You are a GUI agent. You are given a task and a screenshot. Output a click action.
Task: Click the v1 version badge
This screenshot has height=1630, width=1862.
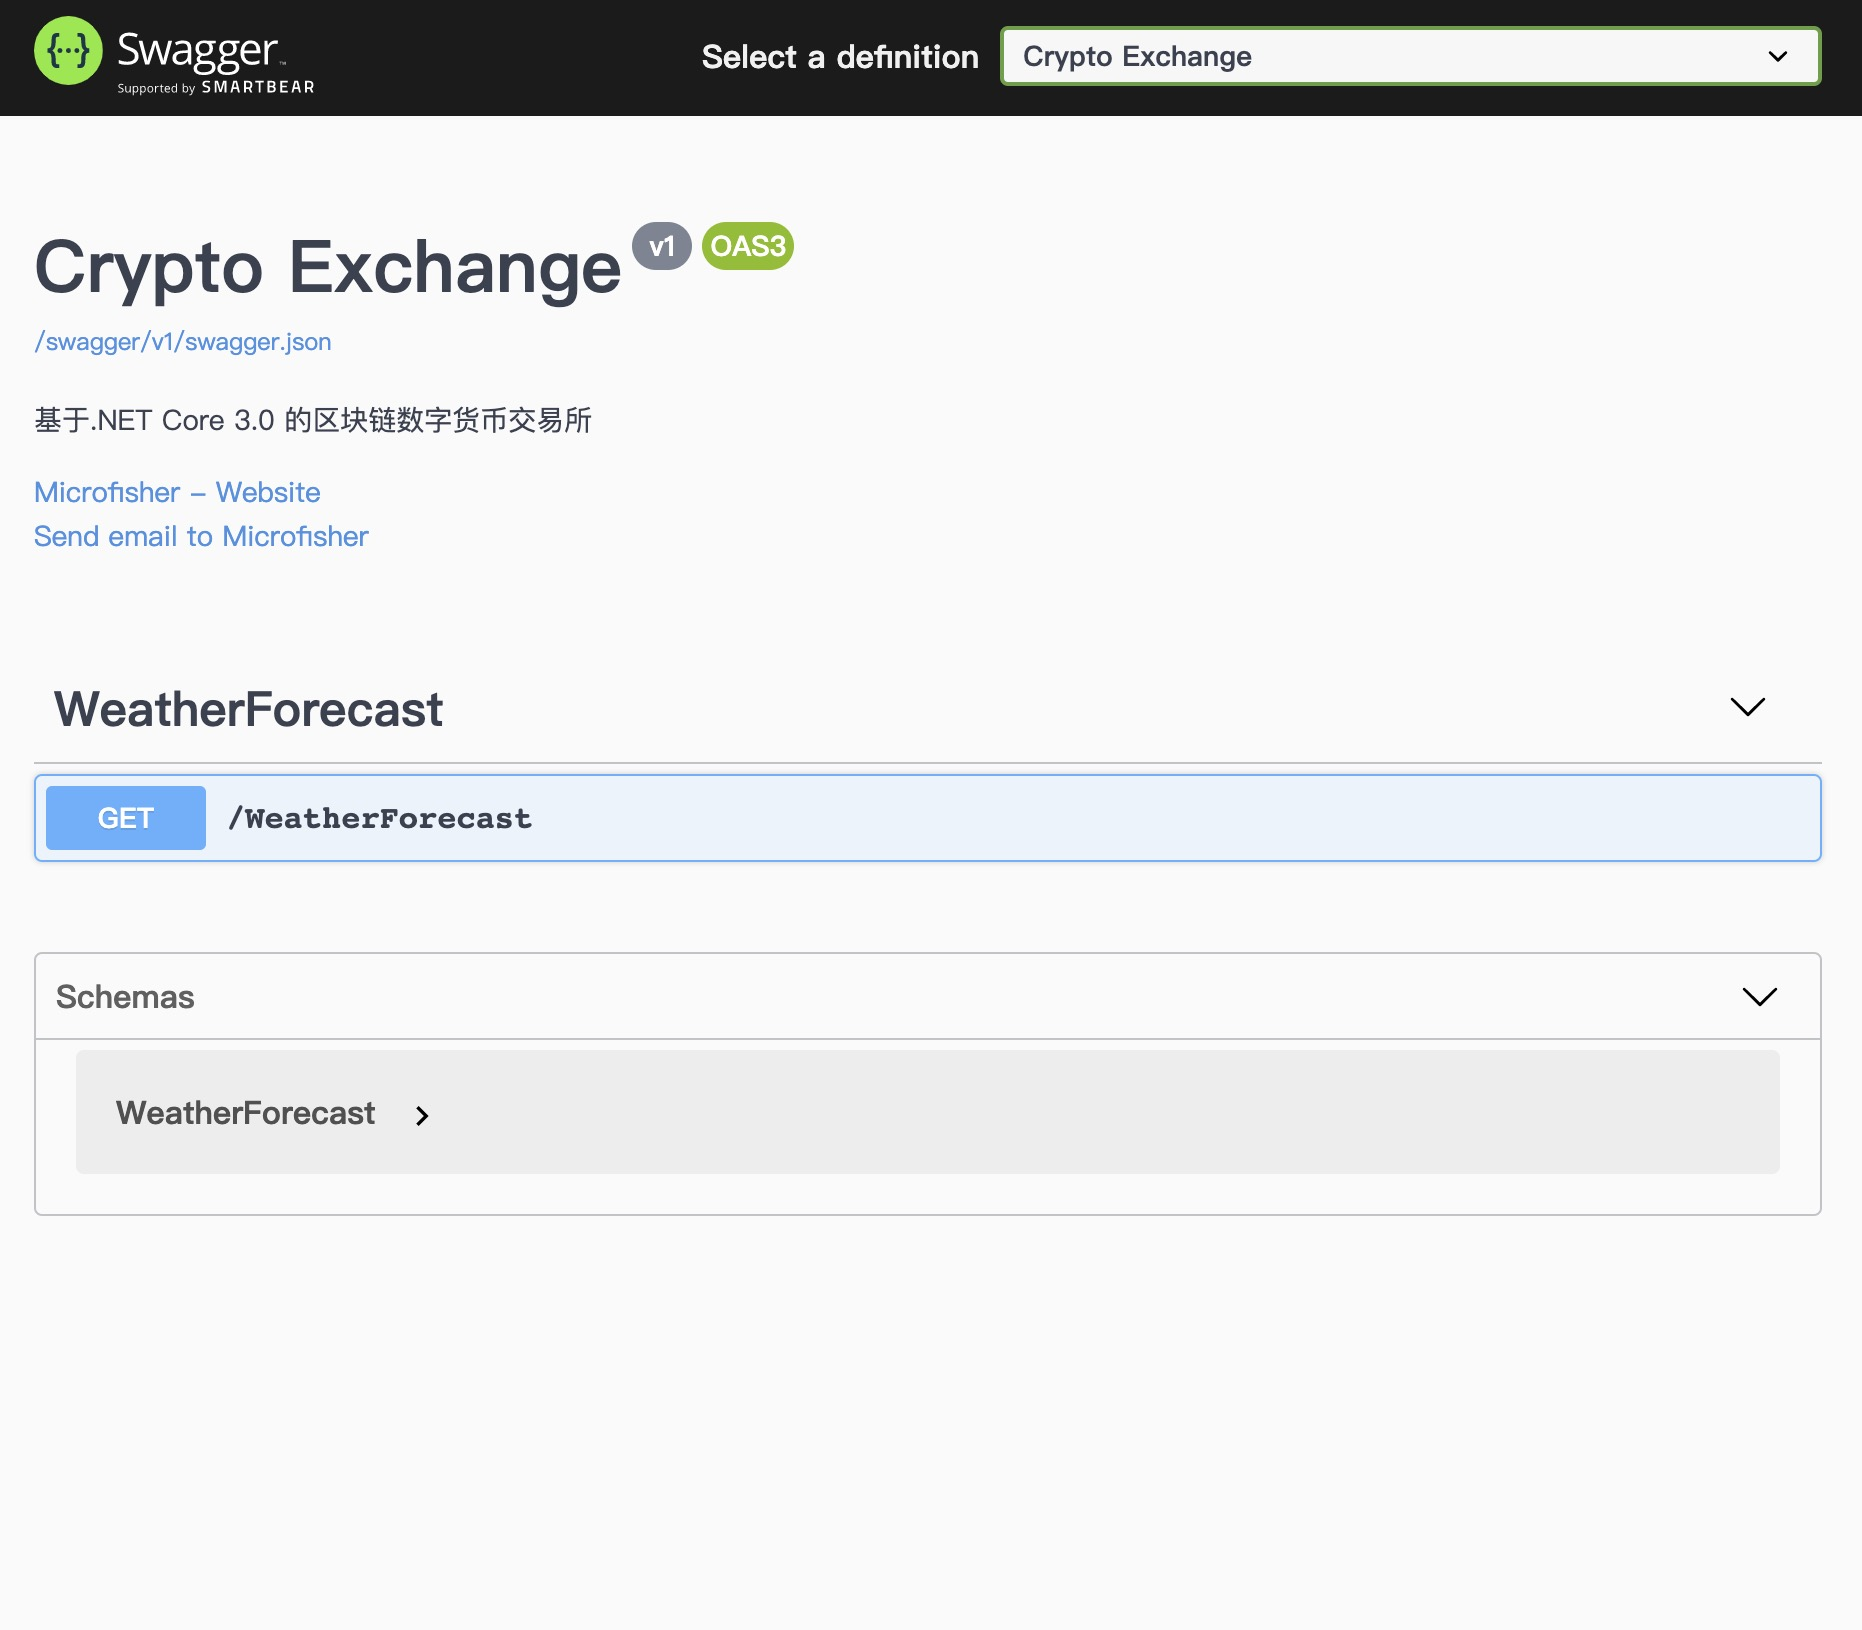coord(662,246)
